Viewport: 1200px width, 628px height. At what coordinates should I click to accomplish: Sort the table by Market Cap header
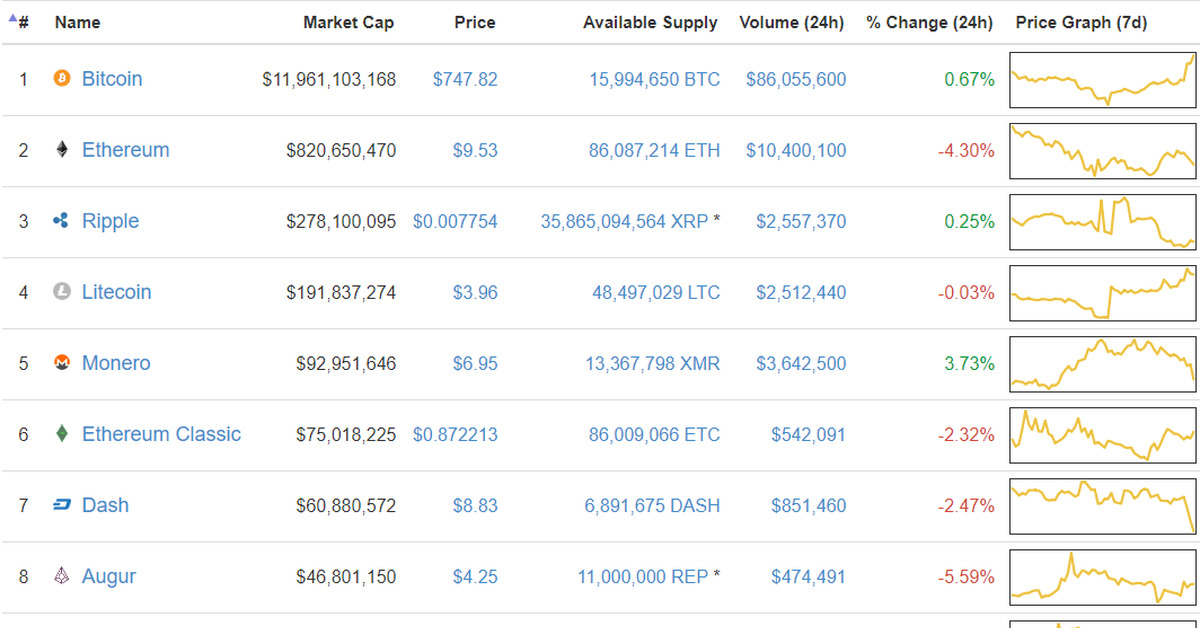tap(349, 22)
